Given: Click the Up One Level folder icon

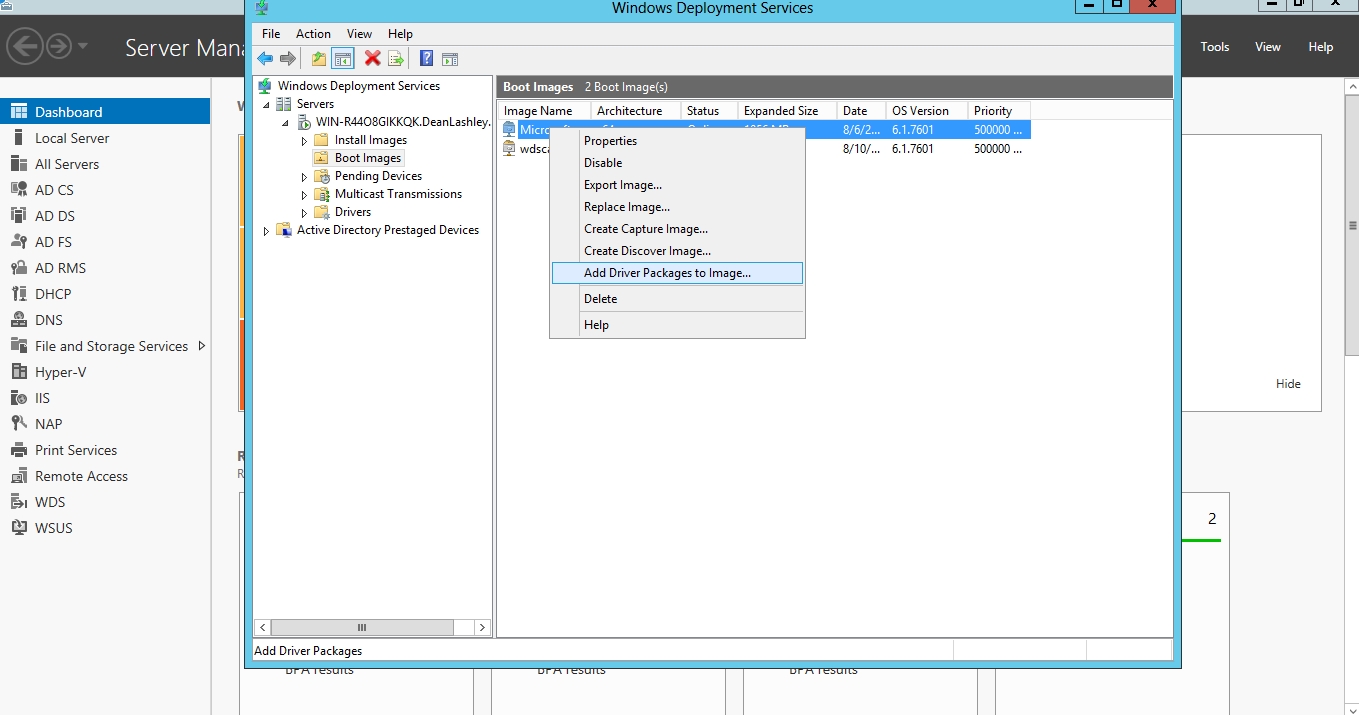Looking at the screenshot, I should 319,59.
